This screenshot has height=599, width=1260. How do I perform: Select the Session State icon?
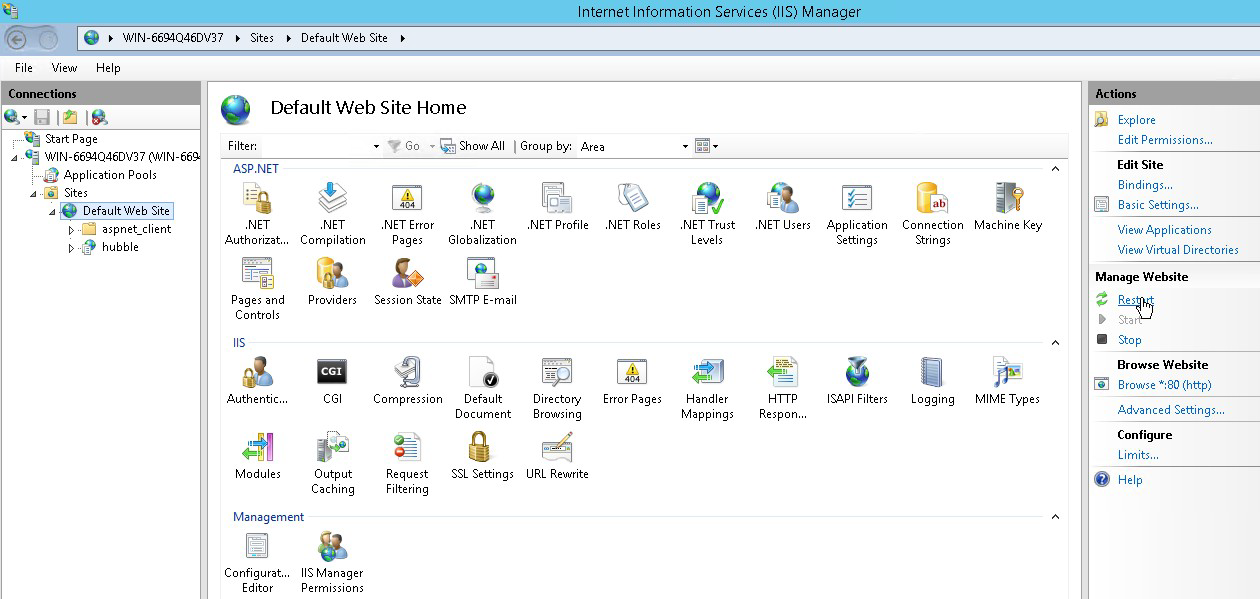(407, 280)
